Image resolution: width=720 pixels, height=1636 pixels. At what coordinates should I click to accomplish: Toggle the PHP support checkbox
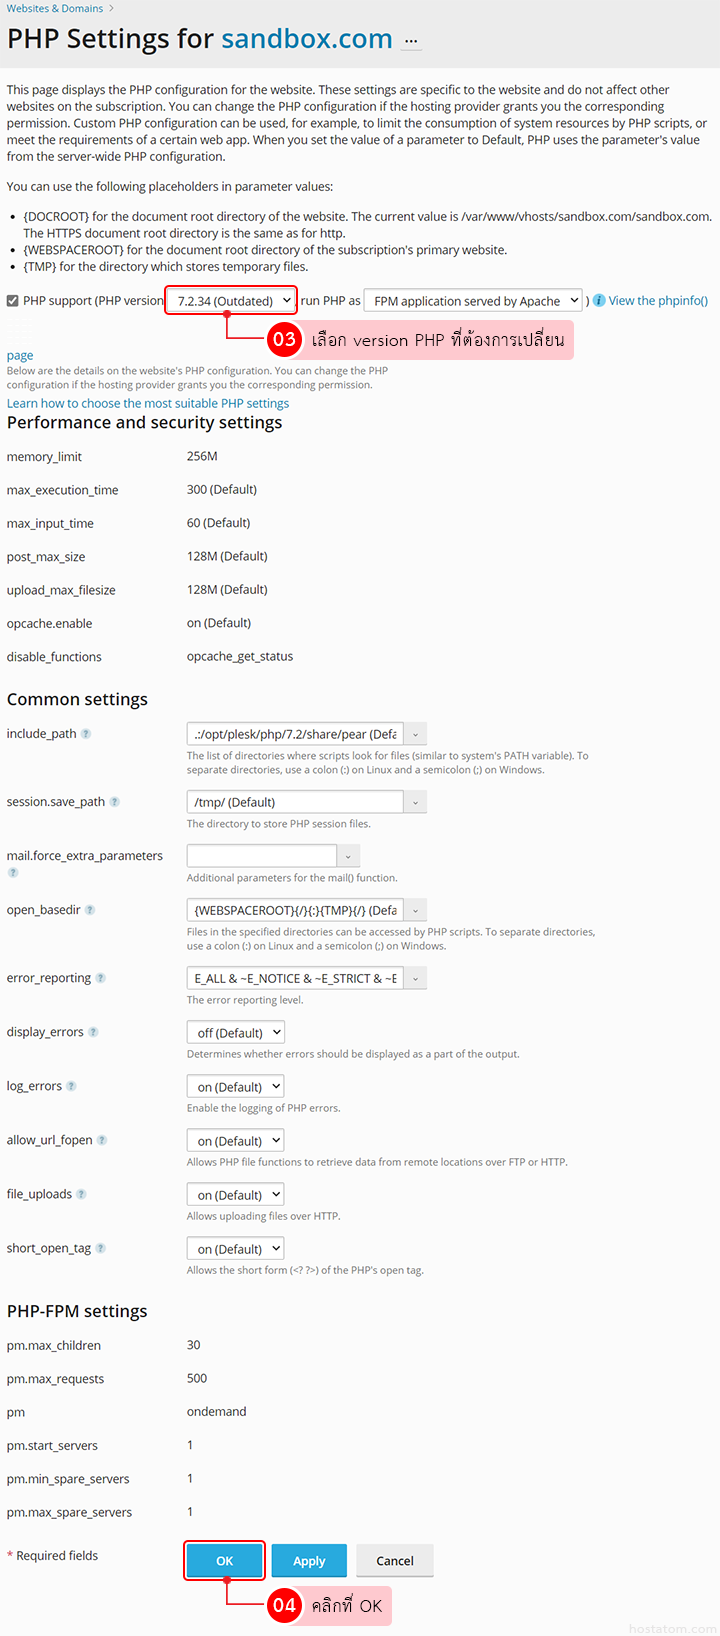pos(13,301)
